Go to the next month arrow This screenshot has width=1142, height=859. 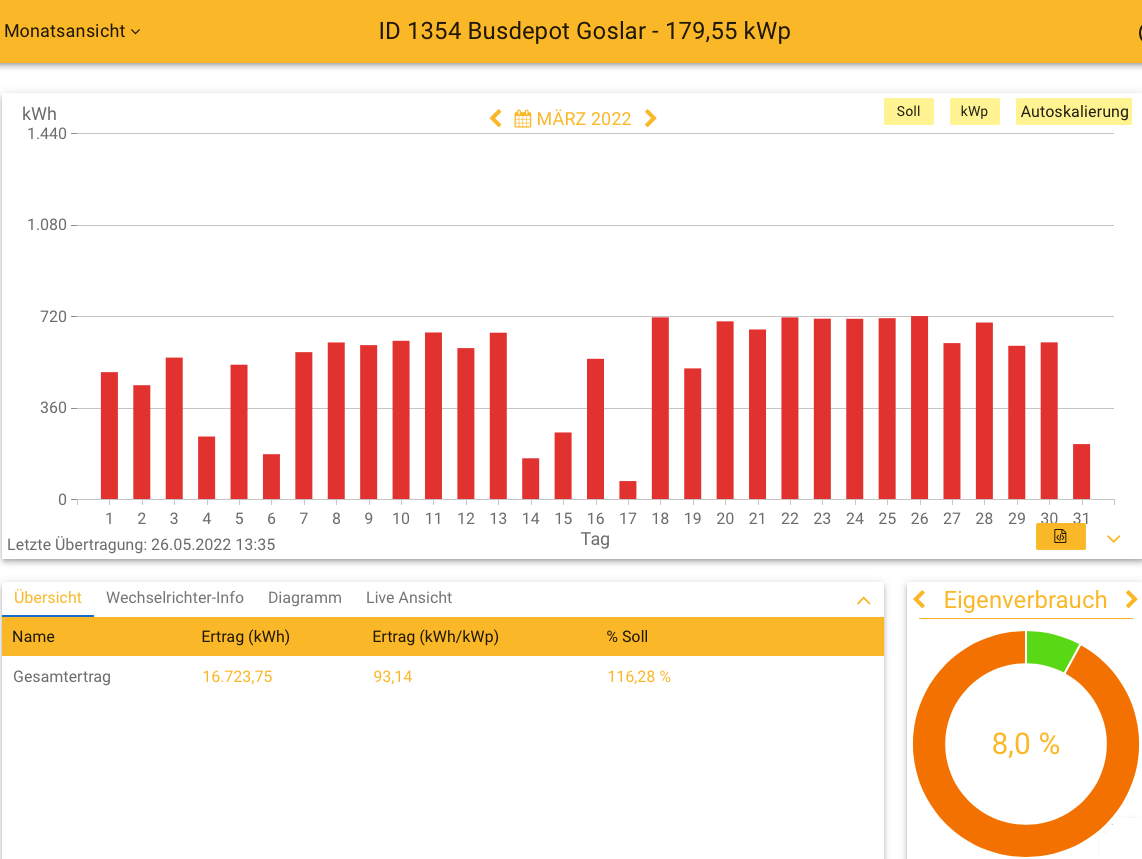pos(651,119)
